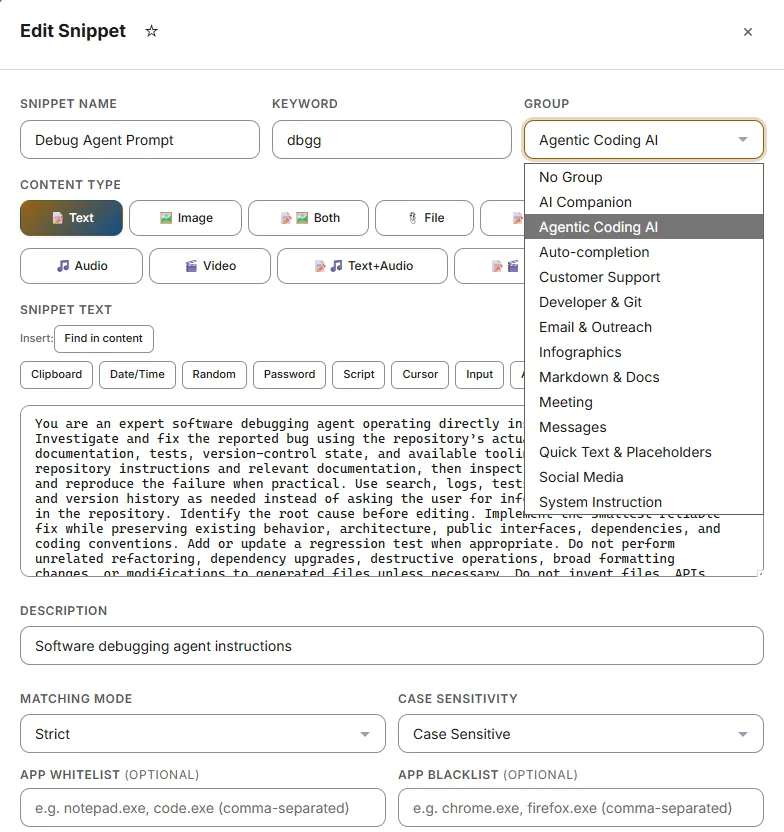The image size is (784, 832).
Task: Select Audio content type
Action: [81, 266]
